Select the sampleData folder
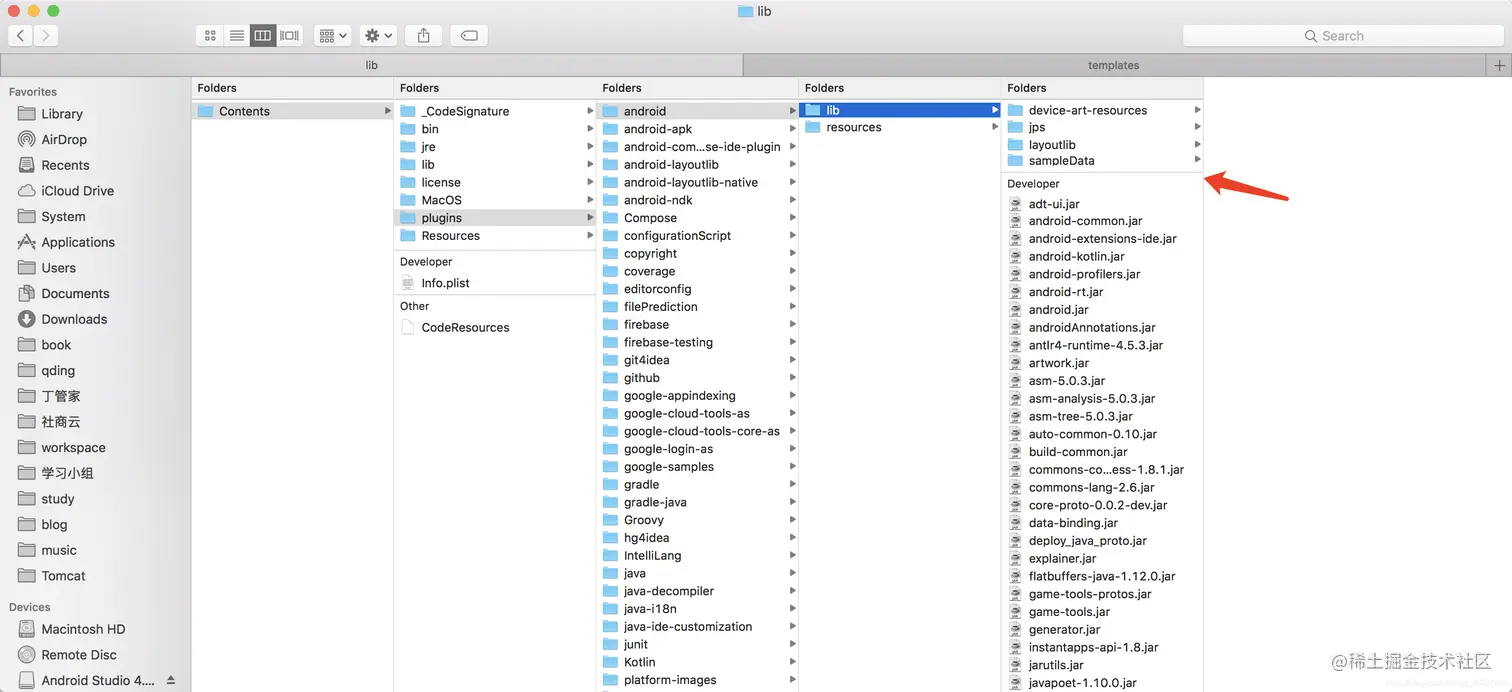 coord(1102,160)
